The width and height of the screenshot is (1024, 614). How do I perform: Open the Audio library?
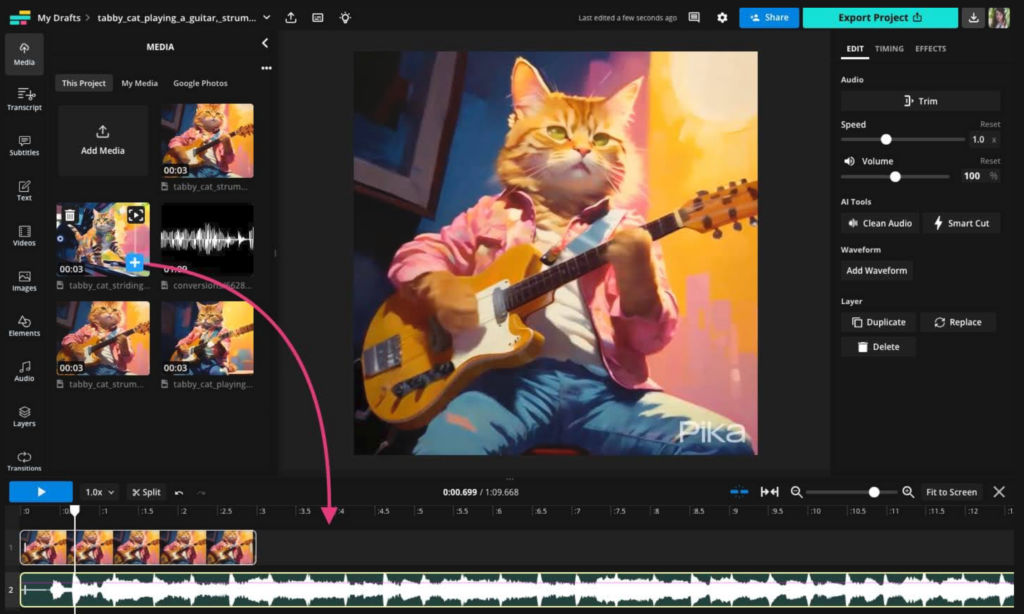pos(24,370)
